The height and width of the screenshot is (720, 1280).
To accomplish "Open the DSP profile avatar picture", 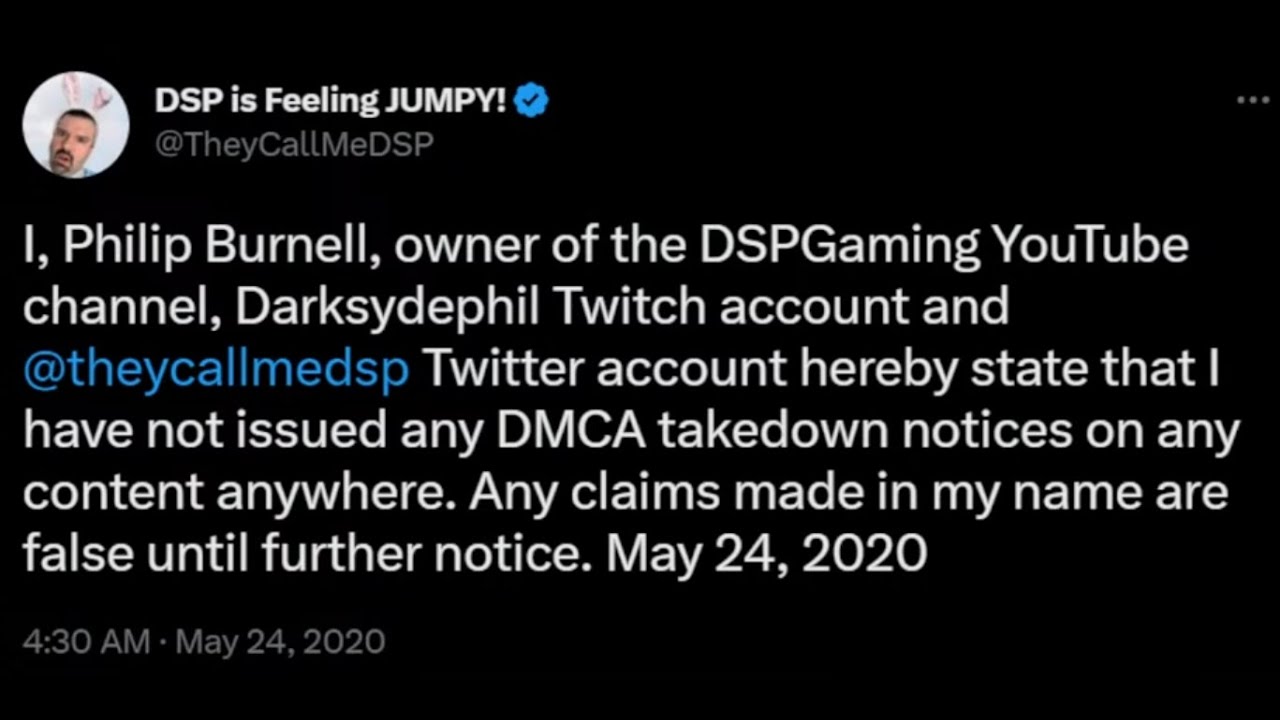I will pos(76,125).
